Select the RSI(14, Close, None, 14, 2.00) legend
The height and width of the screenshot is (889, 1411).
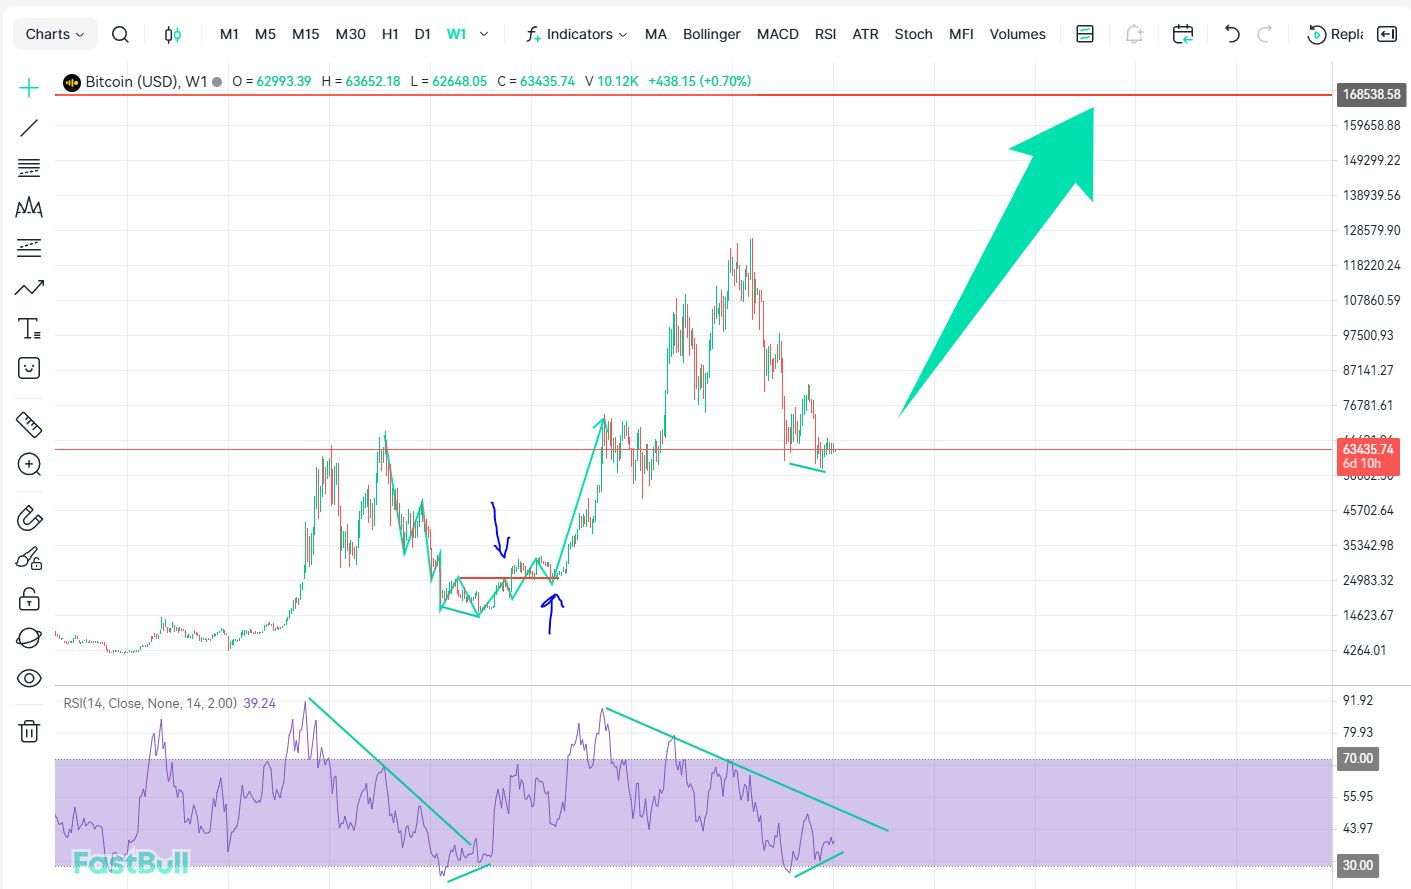tap(150, 703)
